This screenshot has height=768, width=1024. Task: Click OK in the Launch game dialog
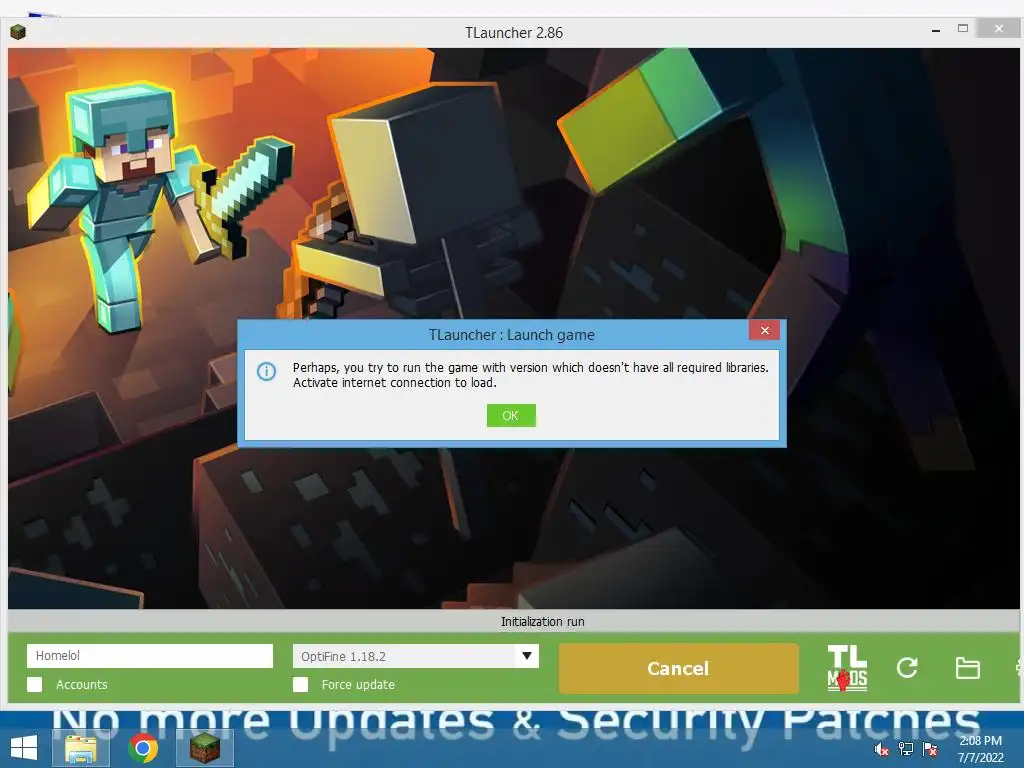(x=511, y=415)
